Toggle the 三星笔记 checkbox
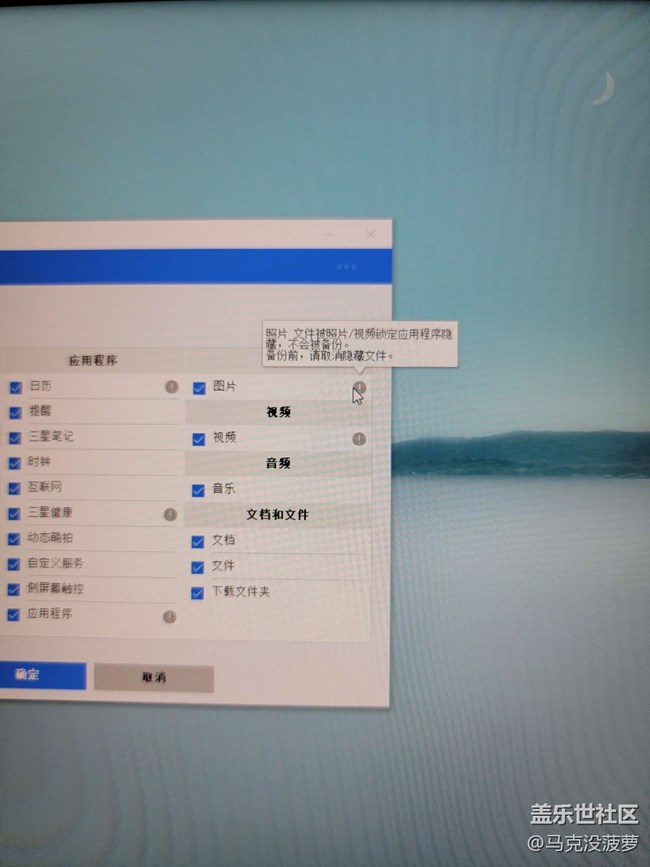Image resolution: width=650 pixels, height=867 pixels. coord(15,438)
